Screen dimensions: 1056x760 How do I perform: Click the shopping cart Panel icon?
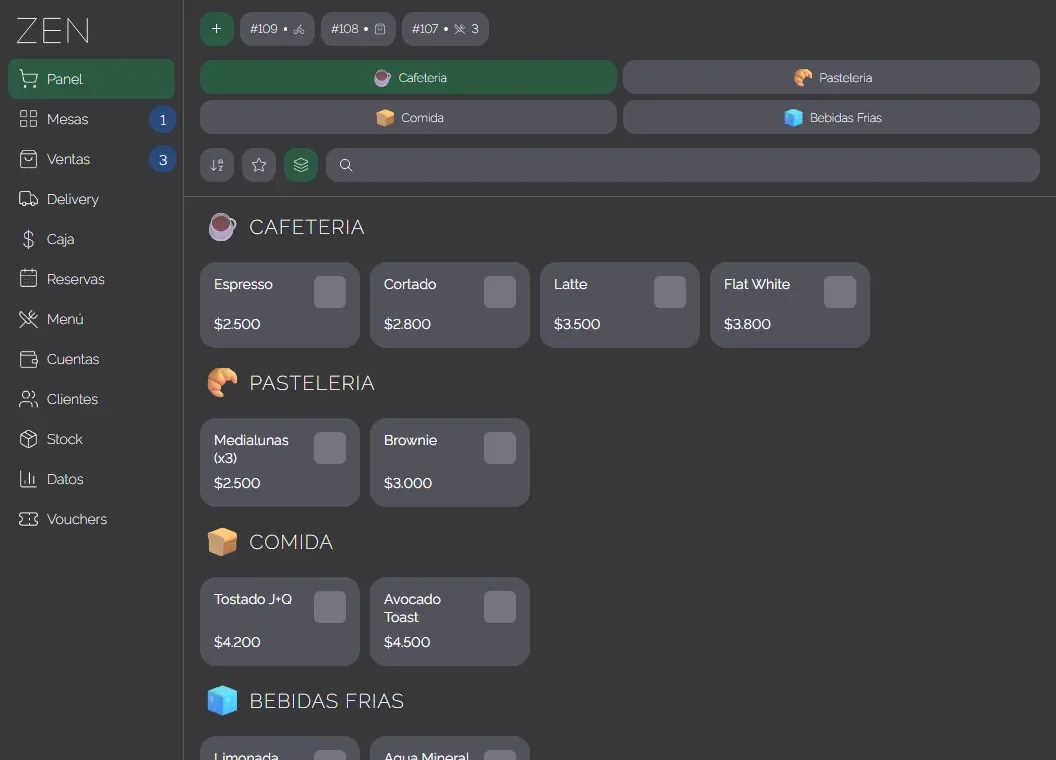point(28,79)
